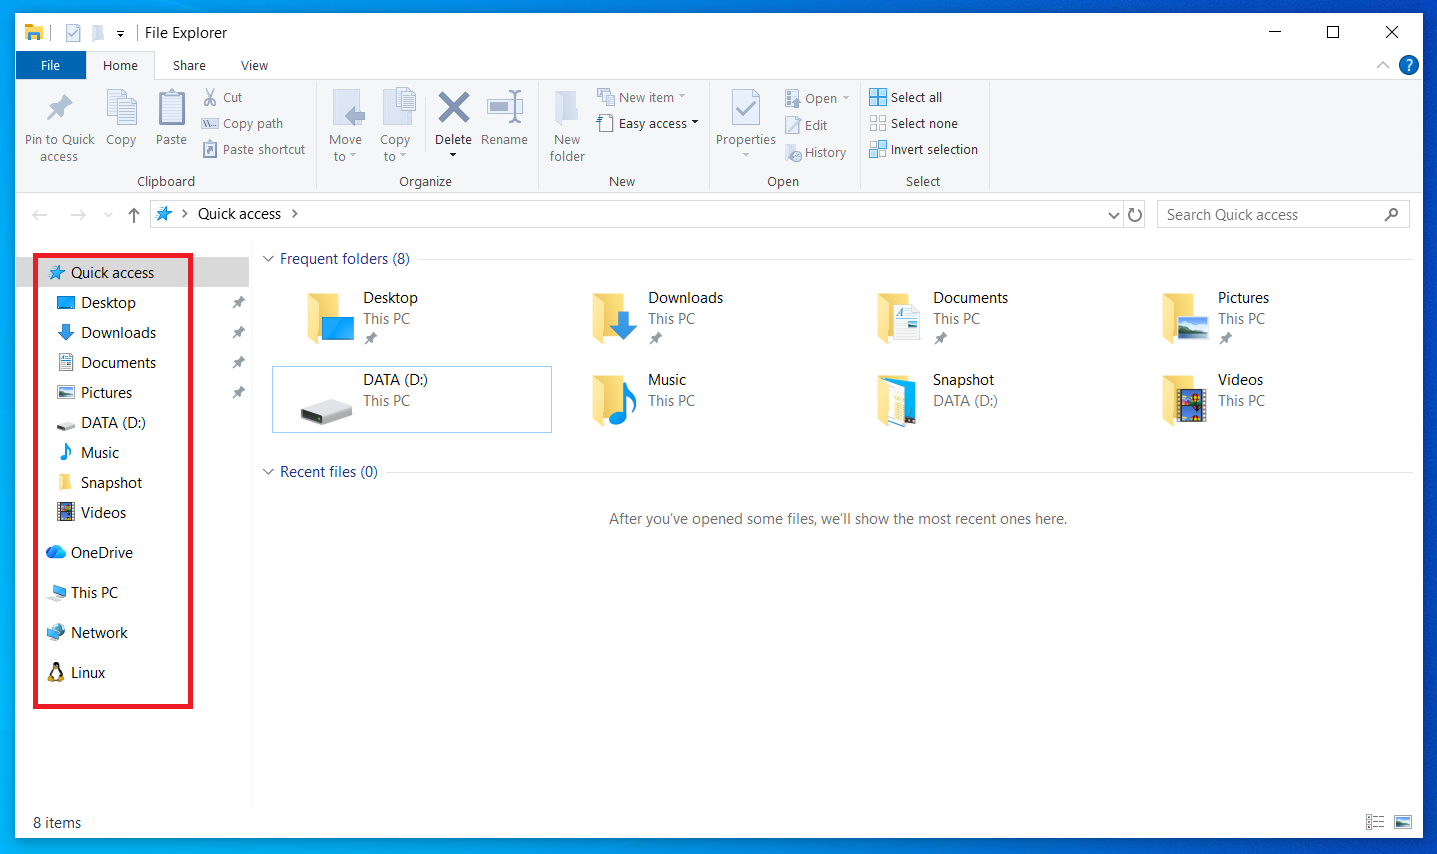
Task: Open the Help question mark icon
Action: click(1409, 65)
